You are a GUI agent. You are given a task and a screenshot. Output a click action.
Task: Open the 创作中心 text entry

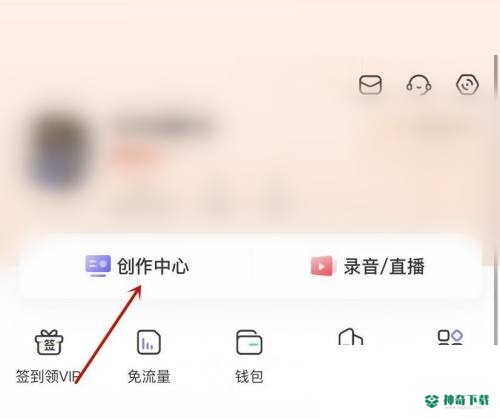(x=153, y=266)
